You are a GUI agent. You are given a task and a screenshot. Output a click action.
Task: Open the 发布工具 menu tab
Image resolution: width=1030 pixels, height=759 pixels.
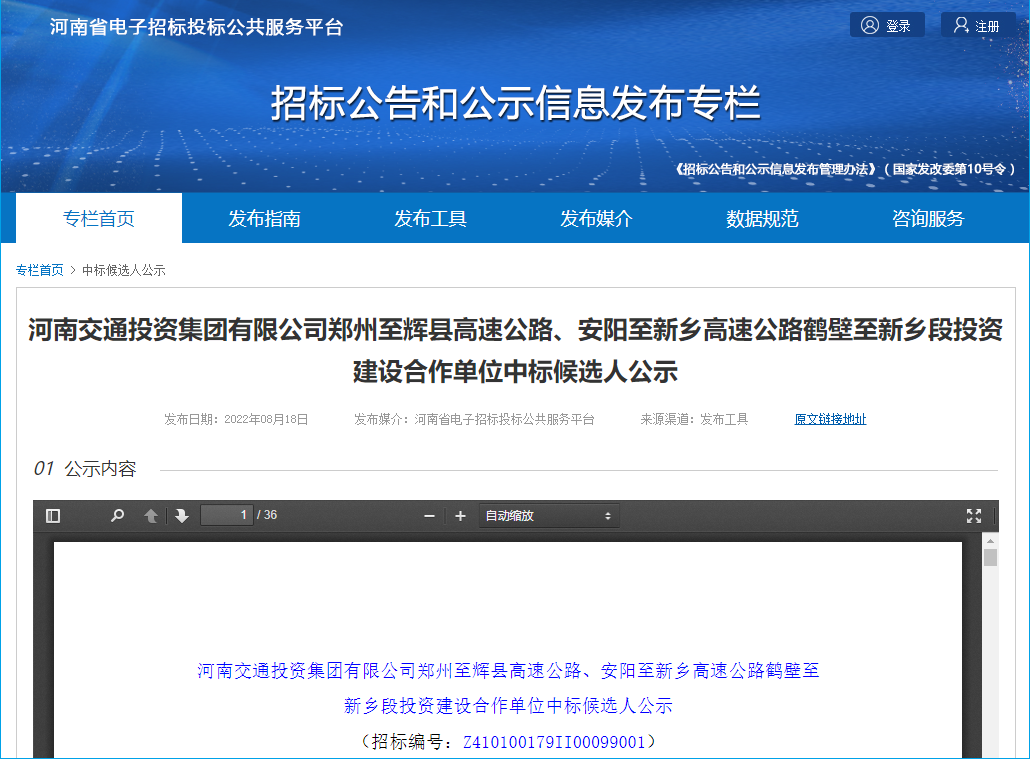coord(431,219)
